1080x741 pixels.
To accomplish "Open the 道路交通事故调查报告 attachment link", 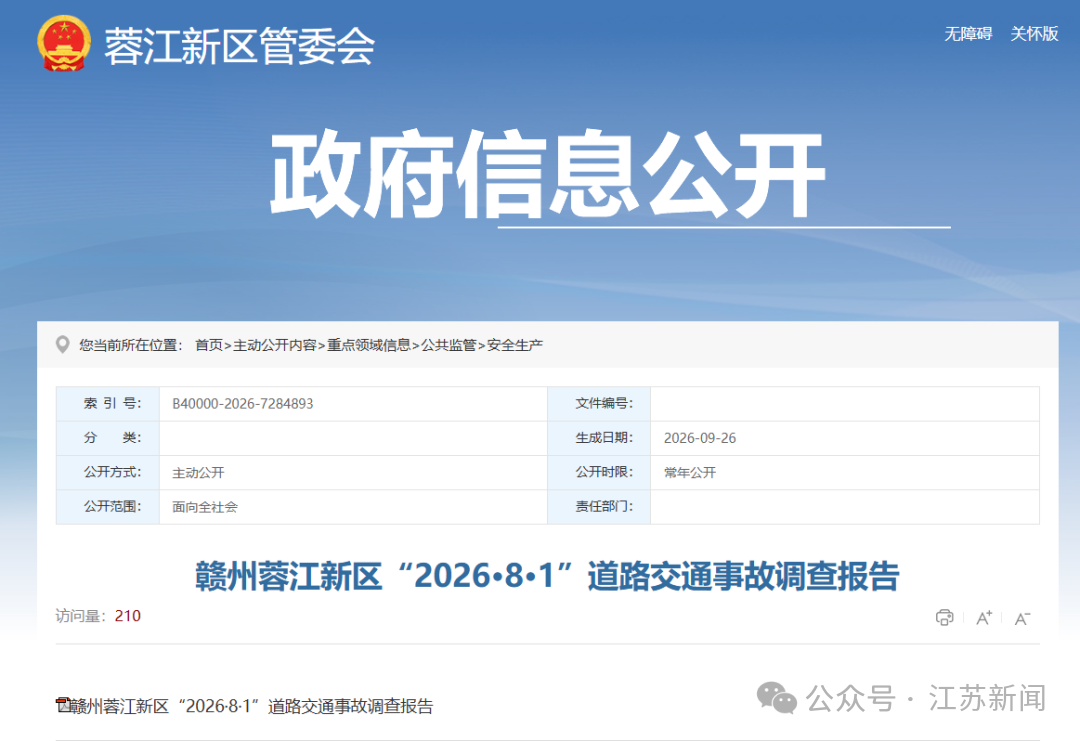I will [x=251, y=706].
